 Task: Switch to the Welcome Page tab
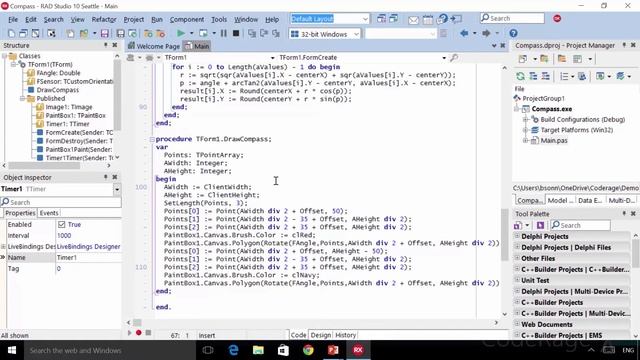[153, 46]
